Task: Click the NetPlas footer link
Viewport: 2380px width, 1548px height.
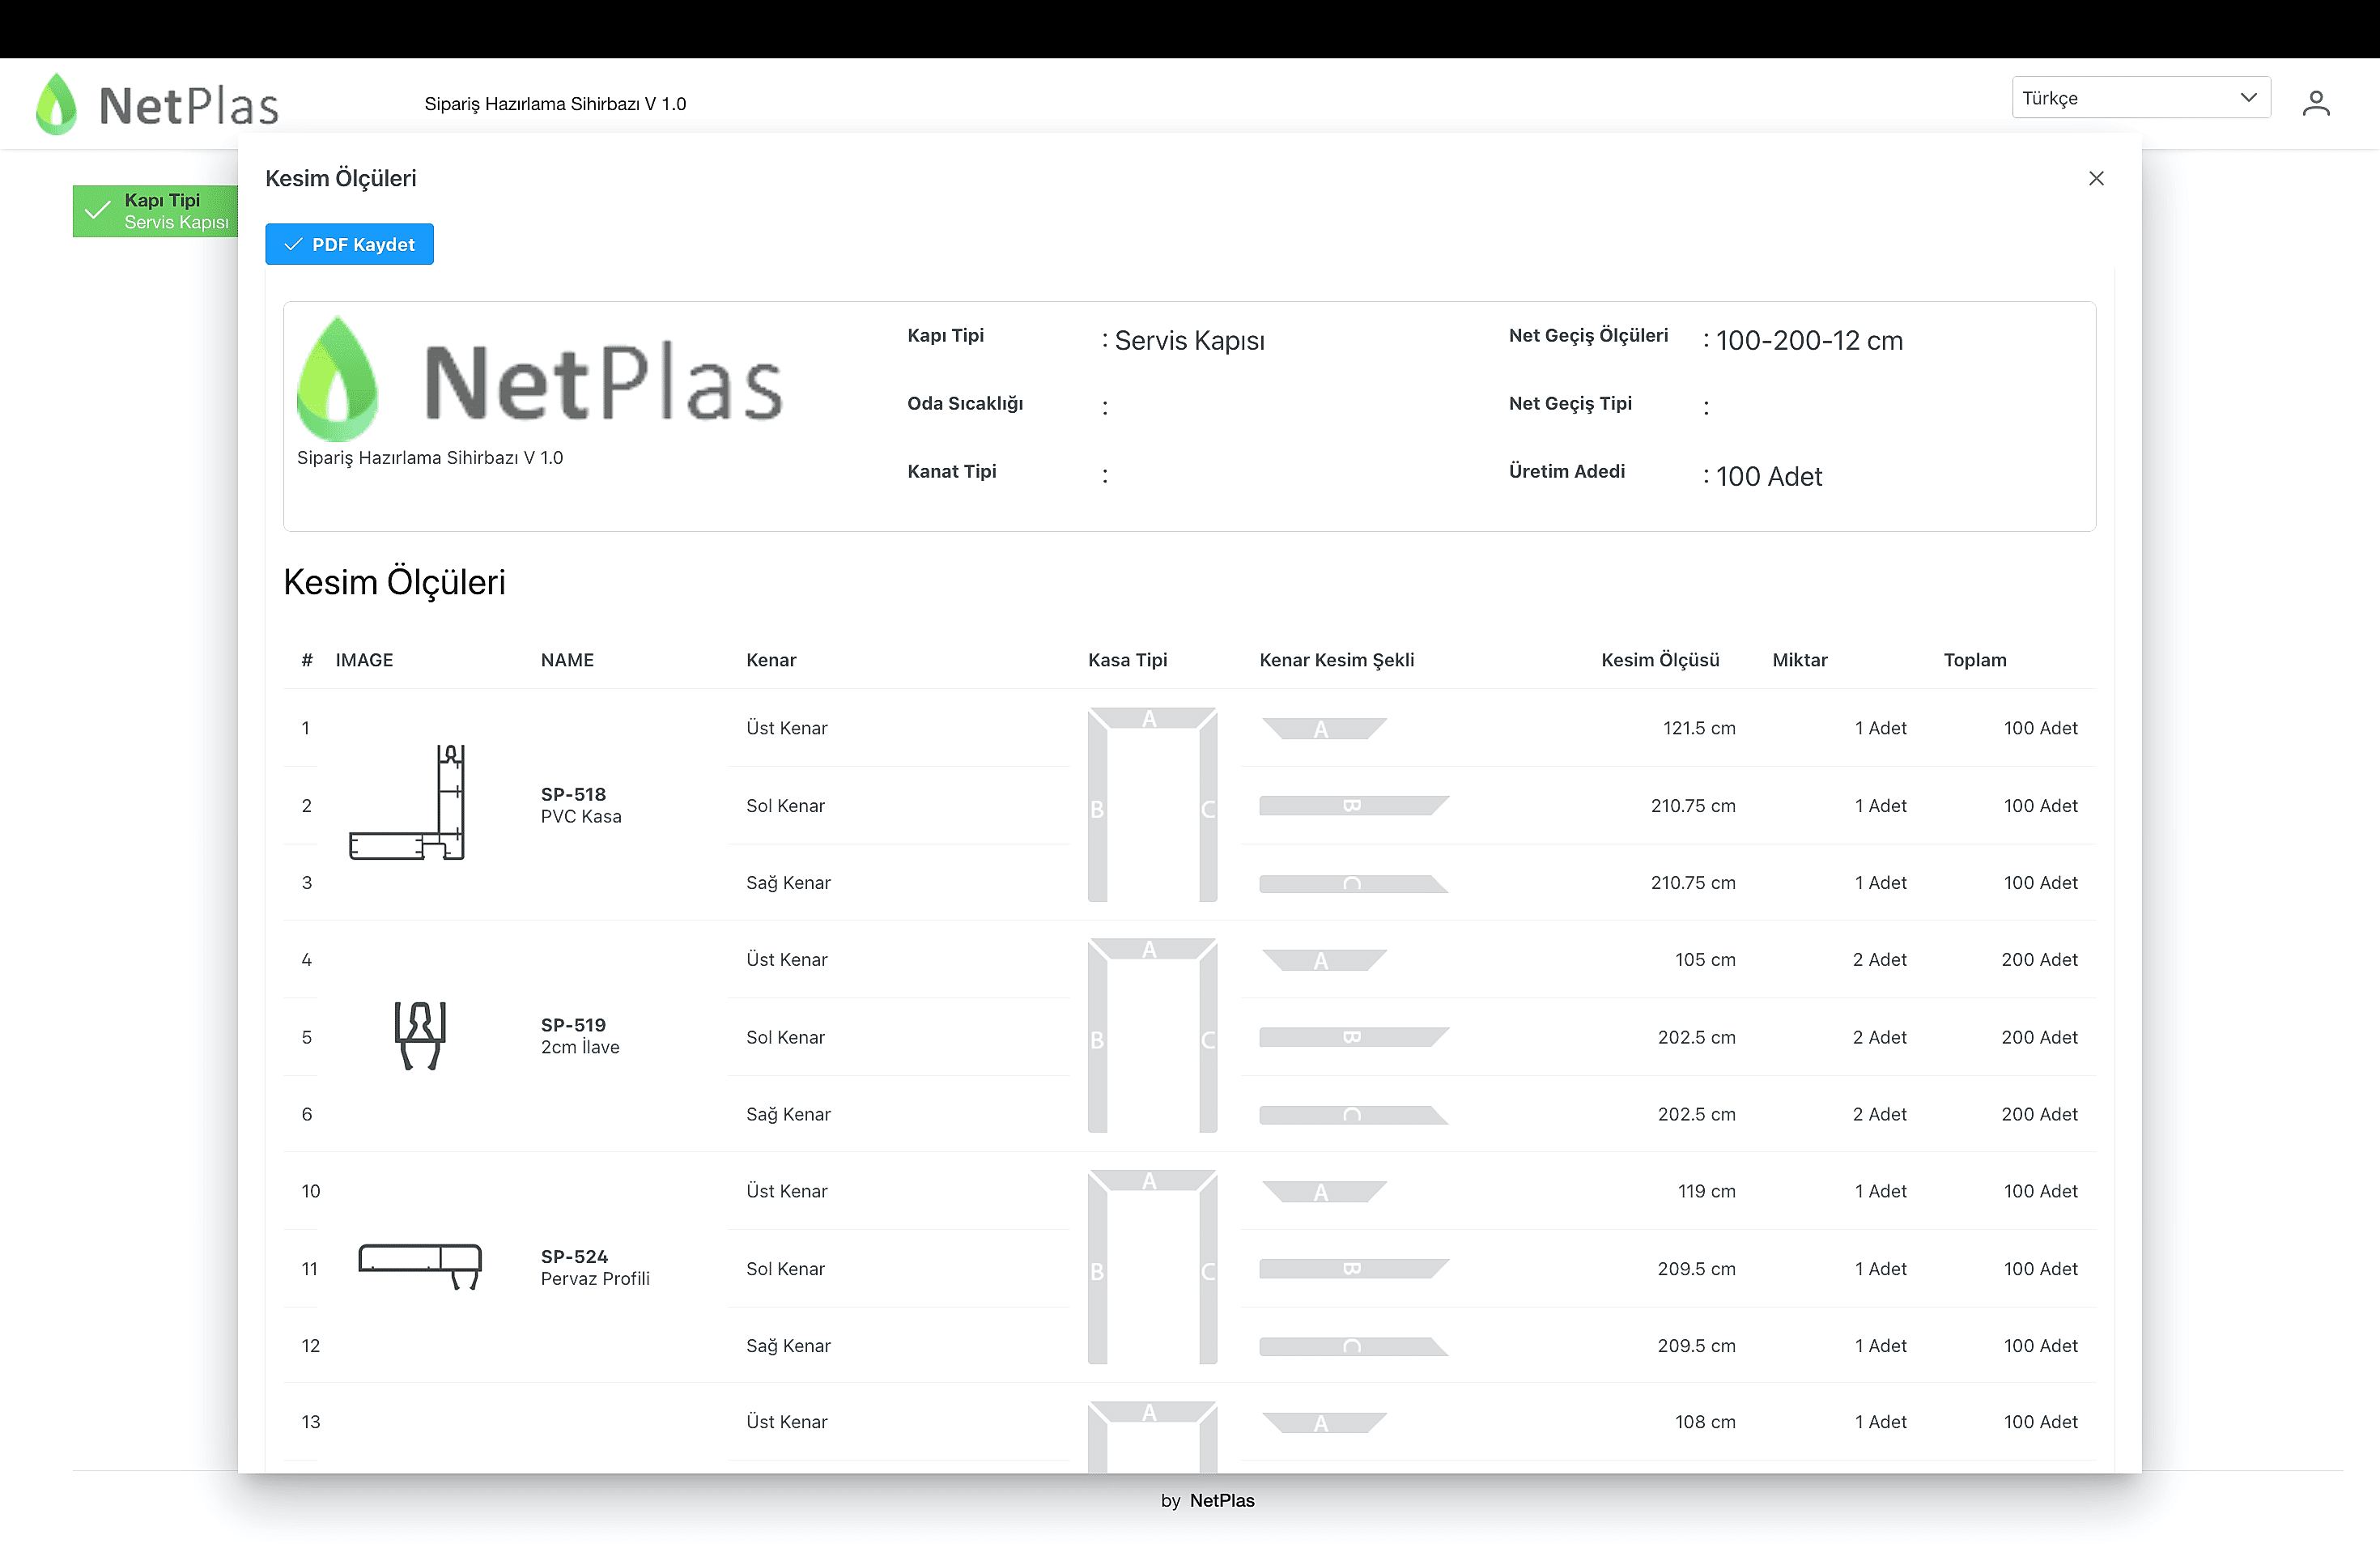Action: tap(1221, 1500)
